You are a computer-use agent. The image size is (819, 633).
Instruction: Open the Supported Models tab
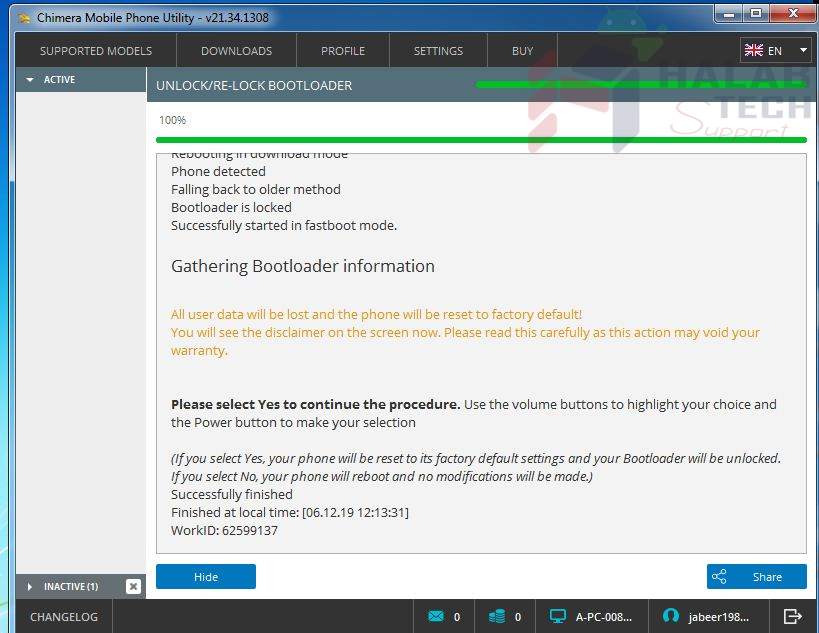96,51
